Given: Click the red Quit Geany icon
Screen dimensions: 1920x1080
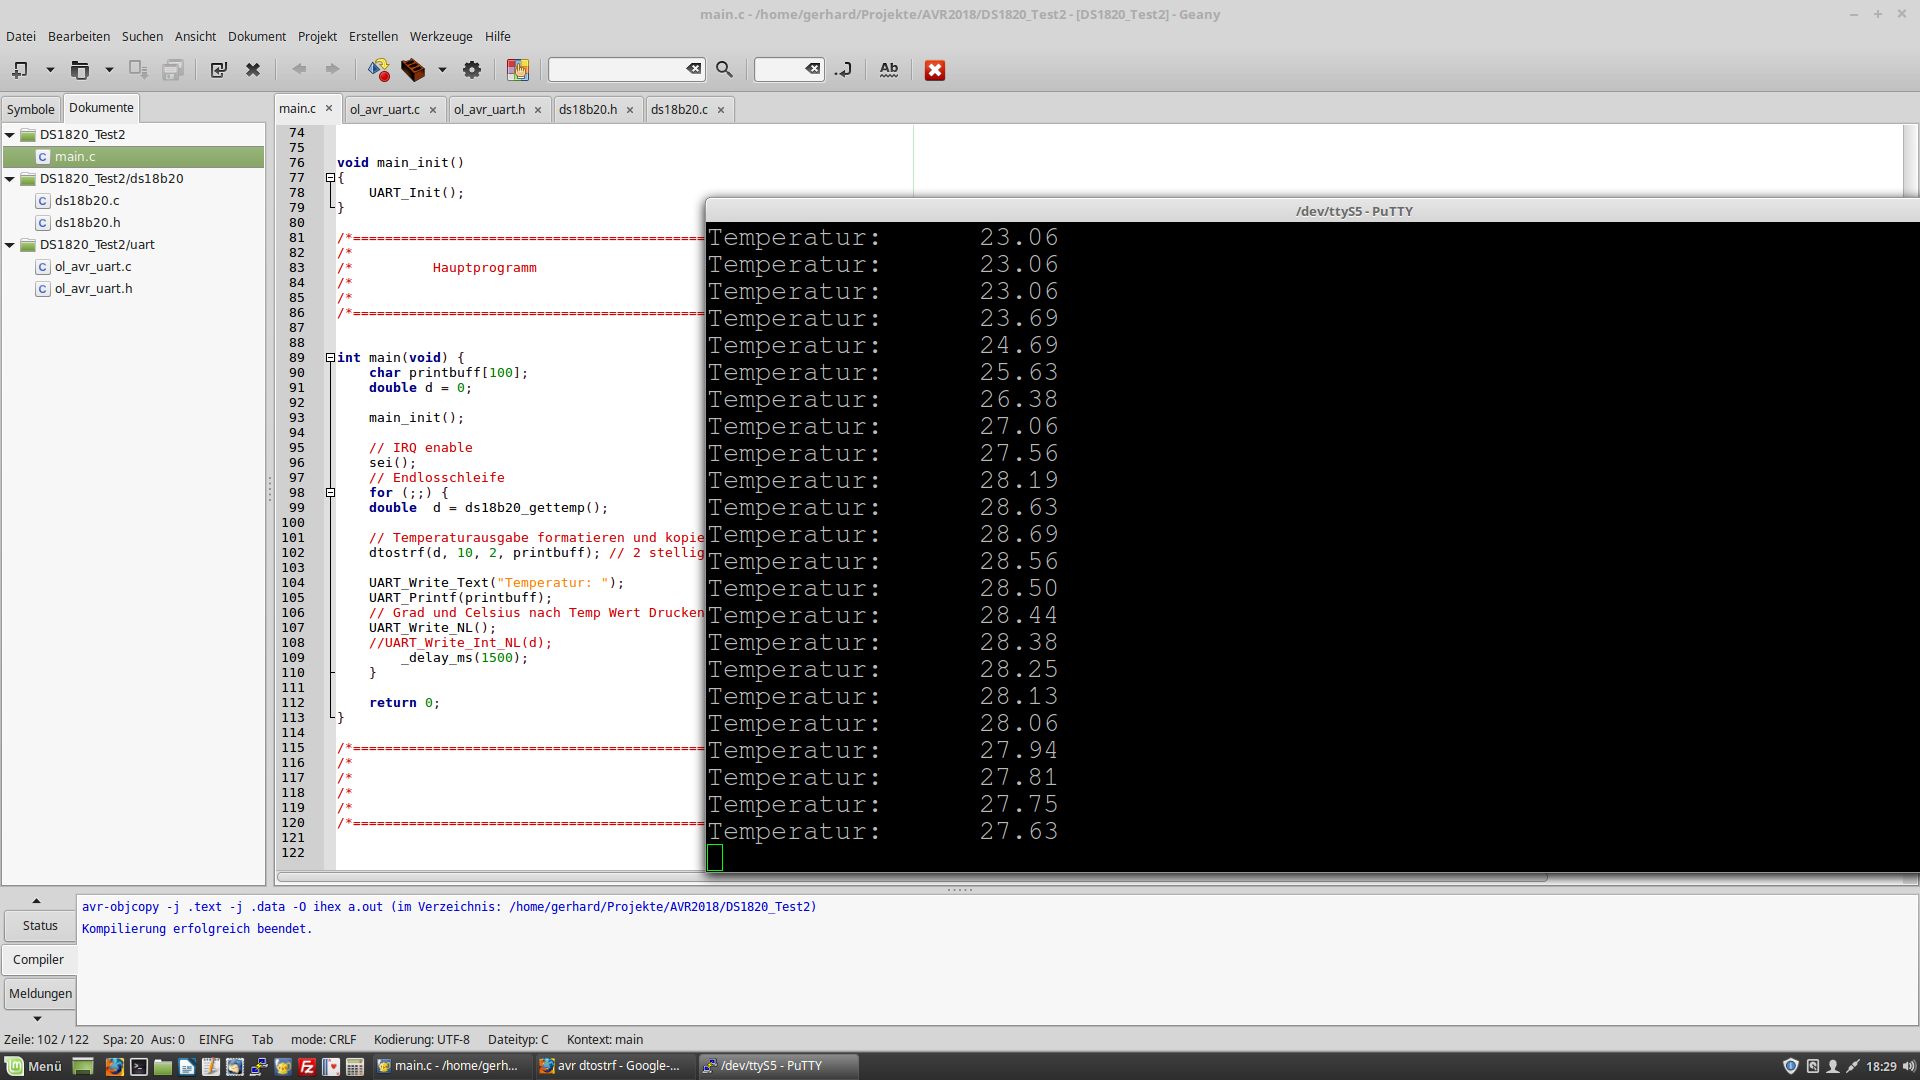Looking at the screenshot, I should pyautogui.click(x=935, y=70).
